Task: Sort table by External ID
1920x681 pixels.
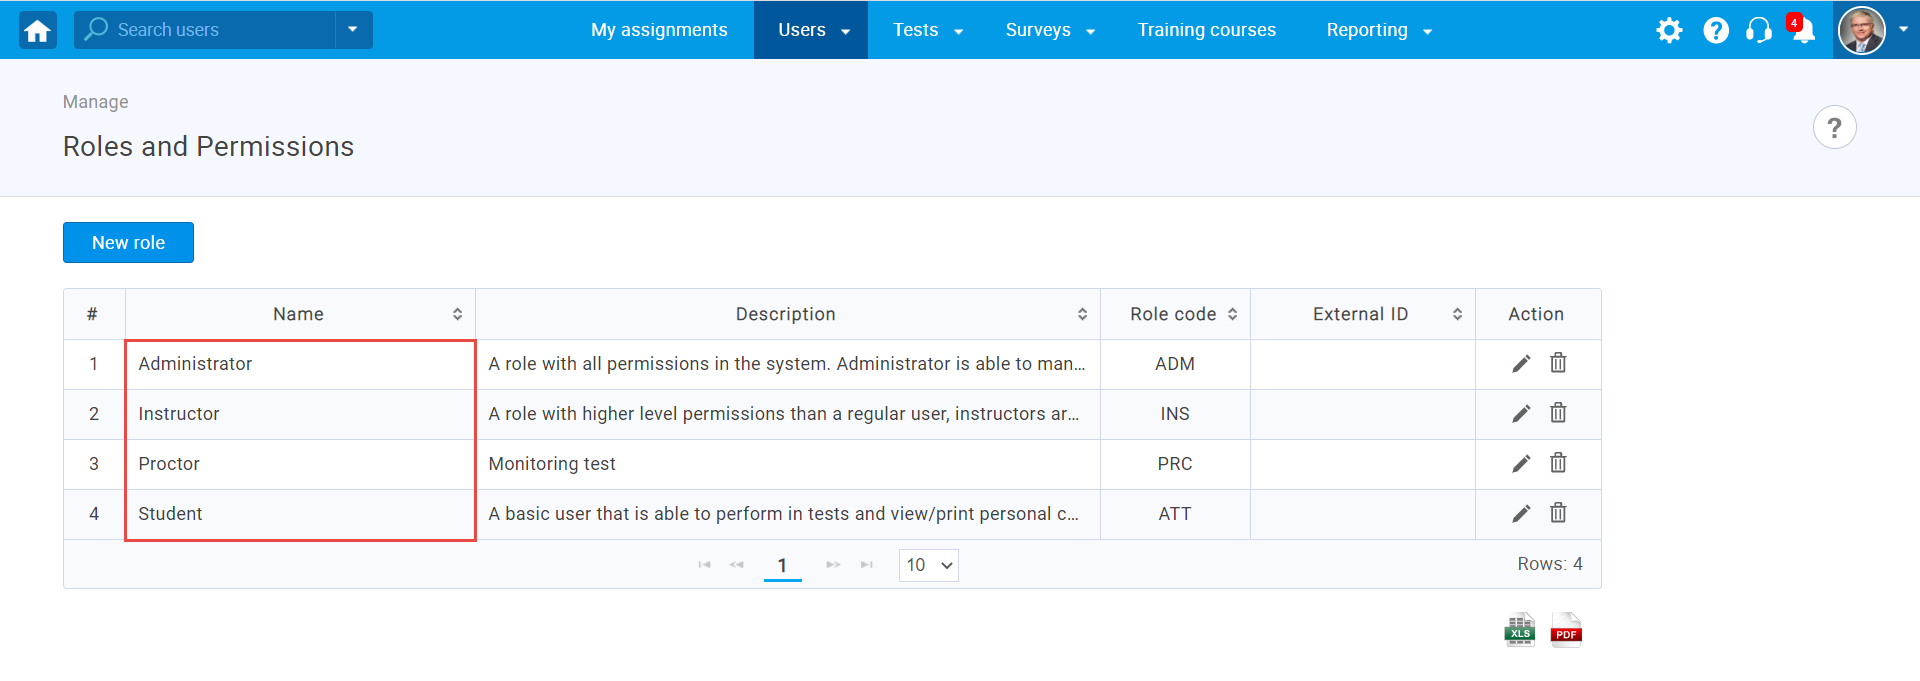Action: [1457, 314]
